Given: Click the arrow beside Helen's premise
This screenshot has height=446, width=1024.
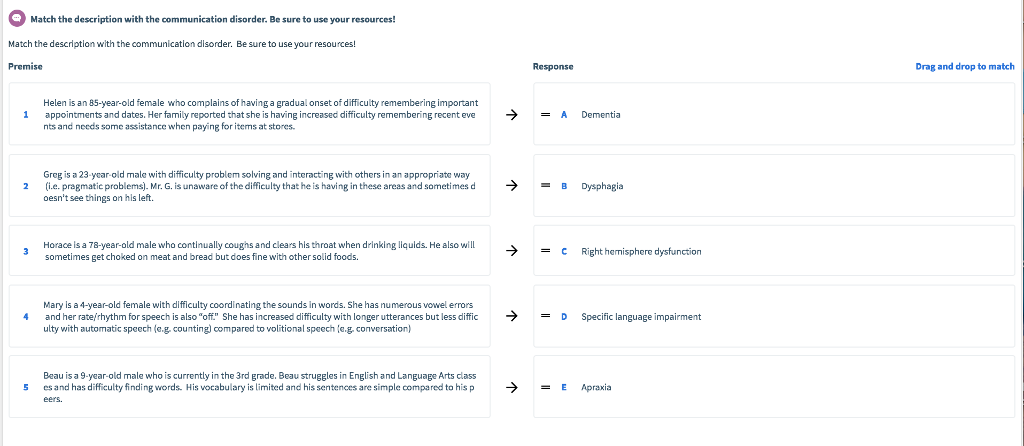Looking at the screenshot, I should pos(512,115).
